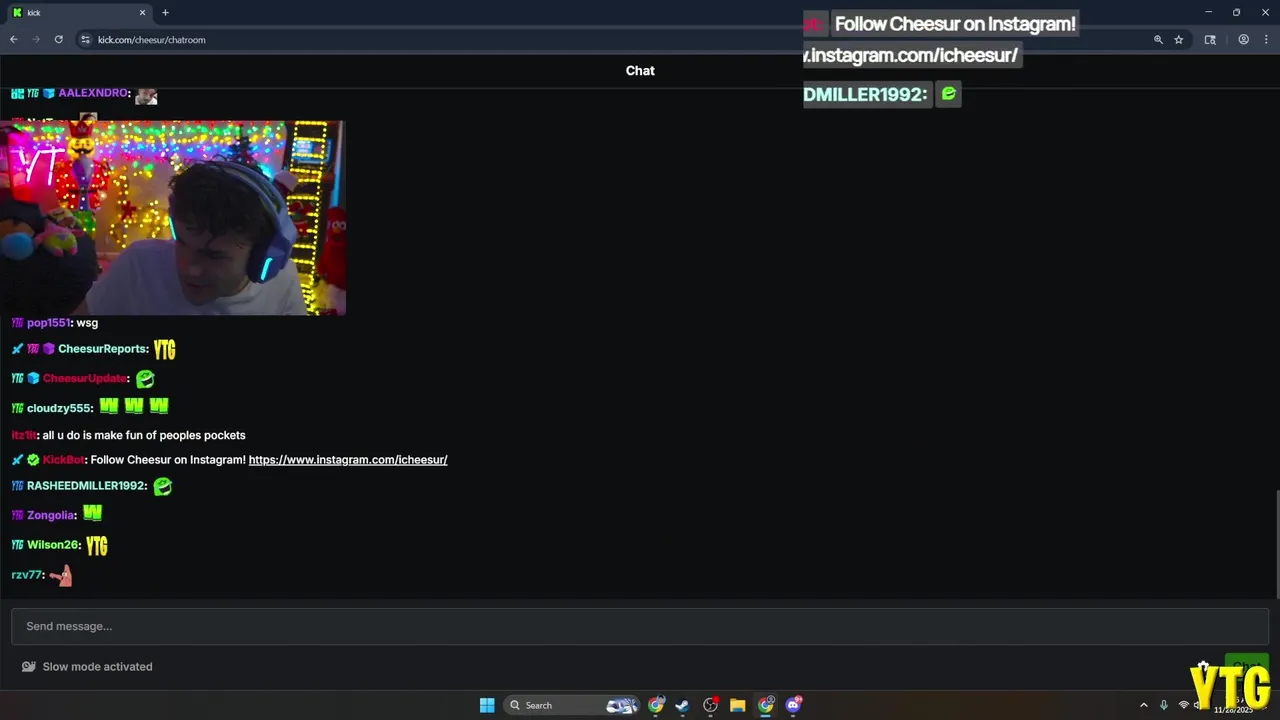Click the microphone icon in system tray
Viewport: 1280px width, 720px height.
click(1164, 705)
